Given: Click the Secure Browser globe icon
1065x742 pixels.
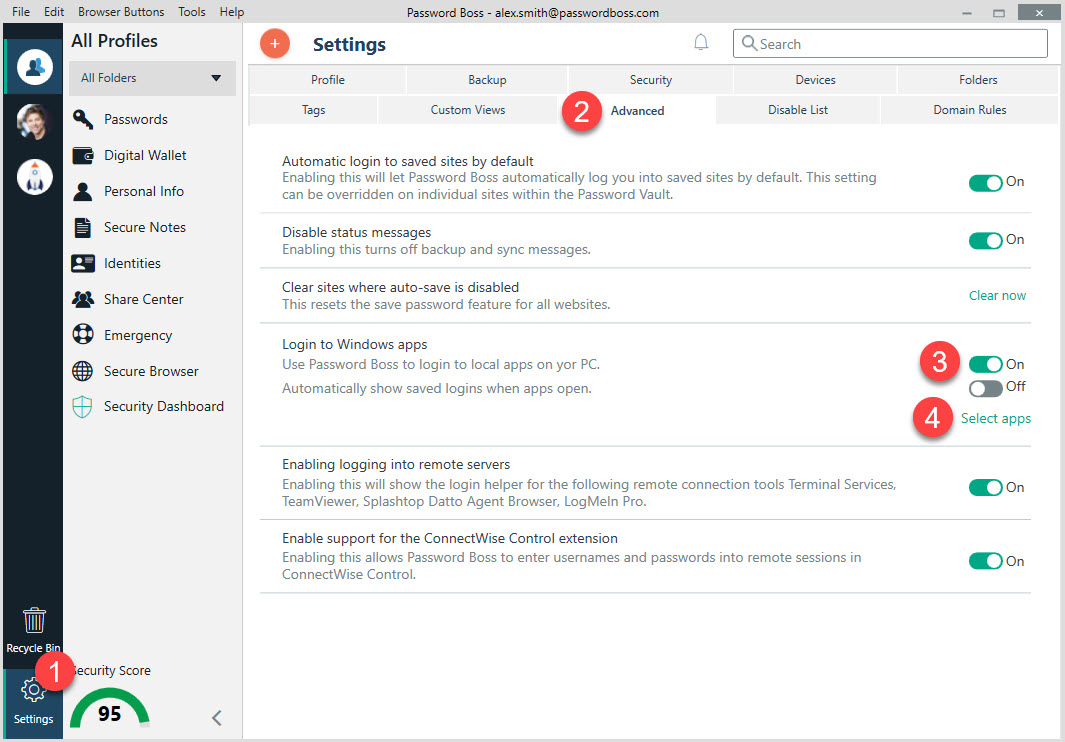Looking at the screenshot, I should point(83,371).
